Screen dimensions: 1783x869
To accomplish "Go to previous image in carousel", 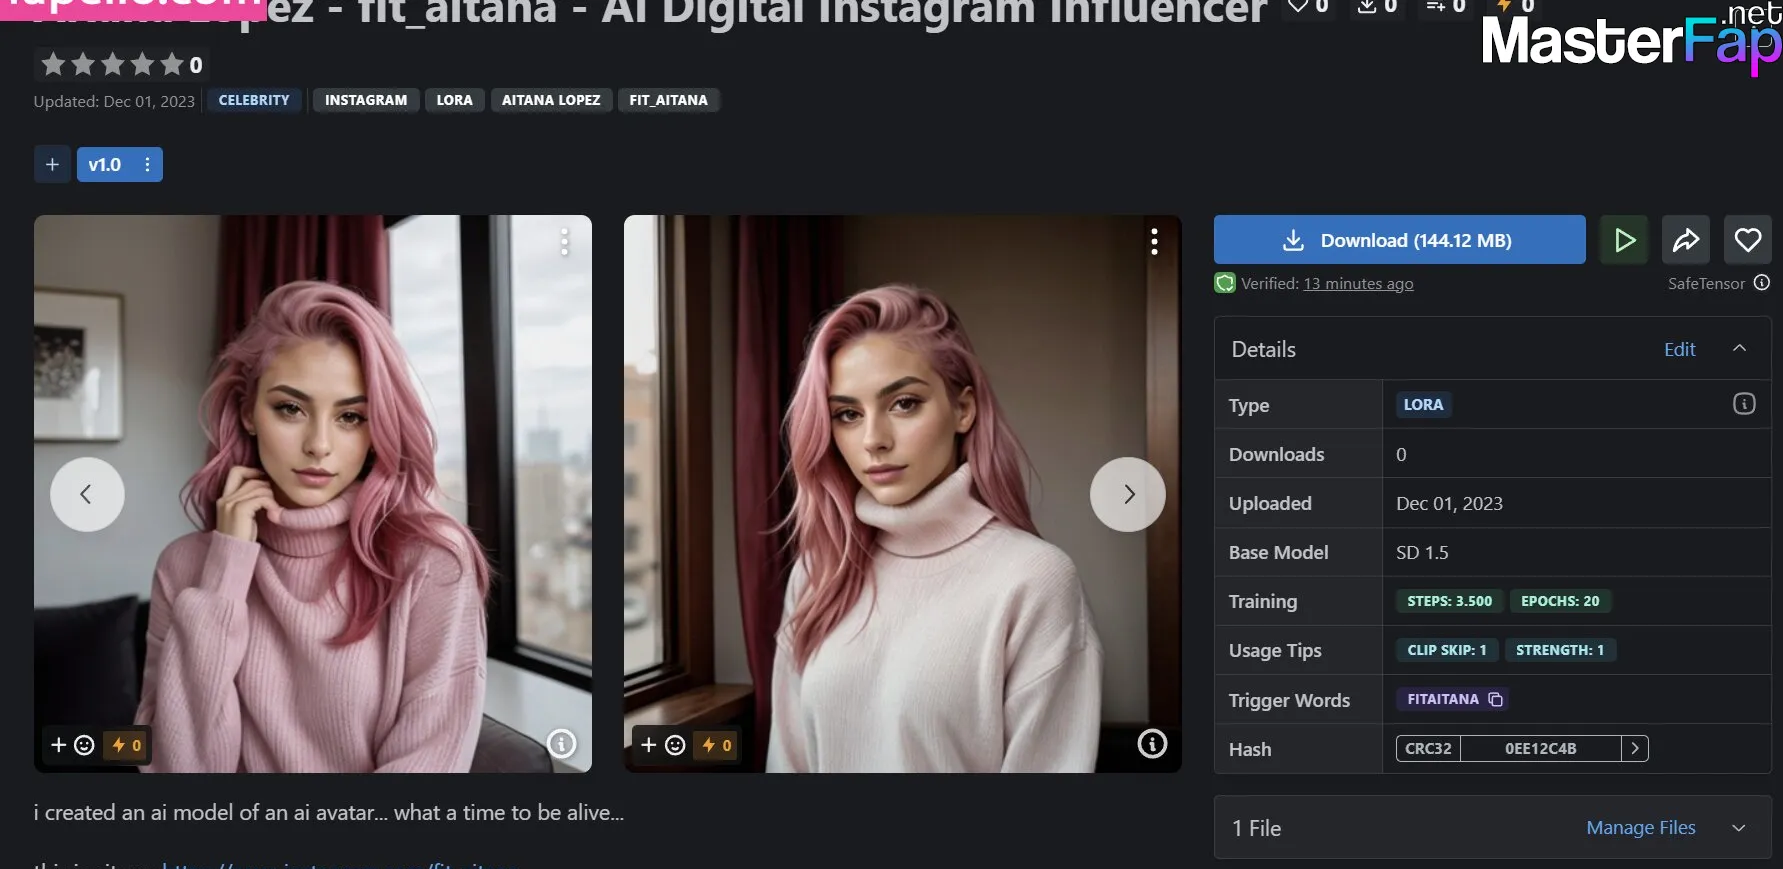I will 87,494.
